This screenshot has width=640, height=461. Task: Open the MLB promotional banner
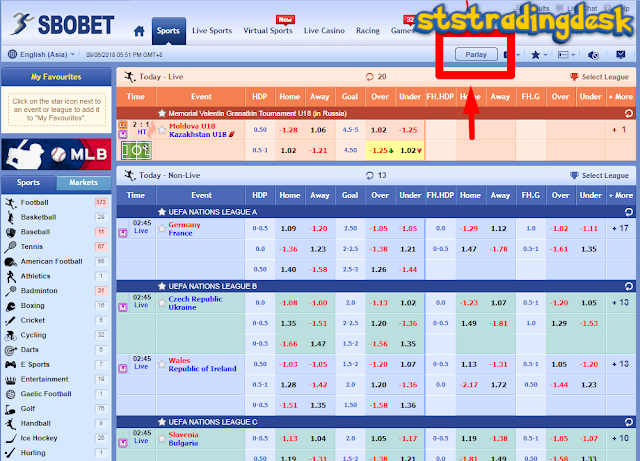tap(56, 154)
